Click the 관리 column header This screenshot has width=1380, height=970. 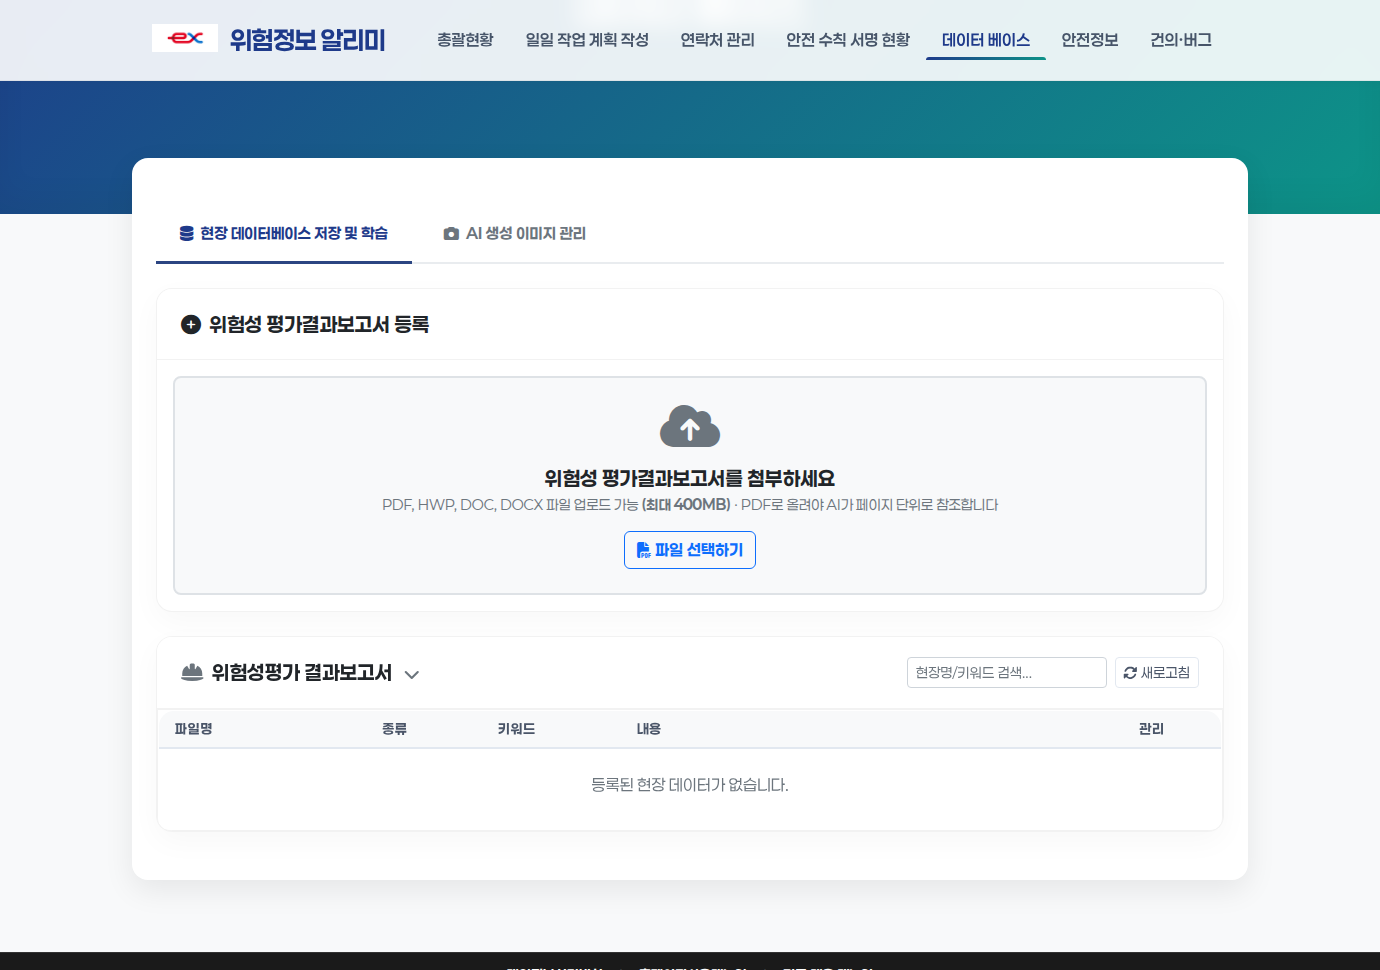tap(1151, 729)
